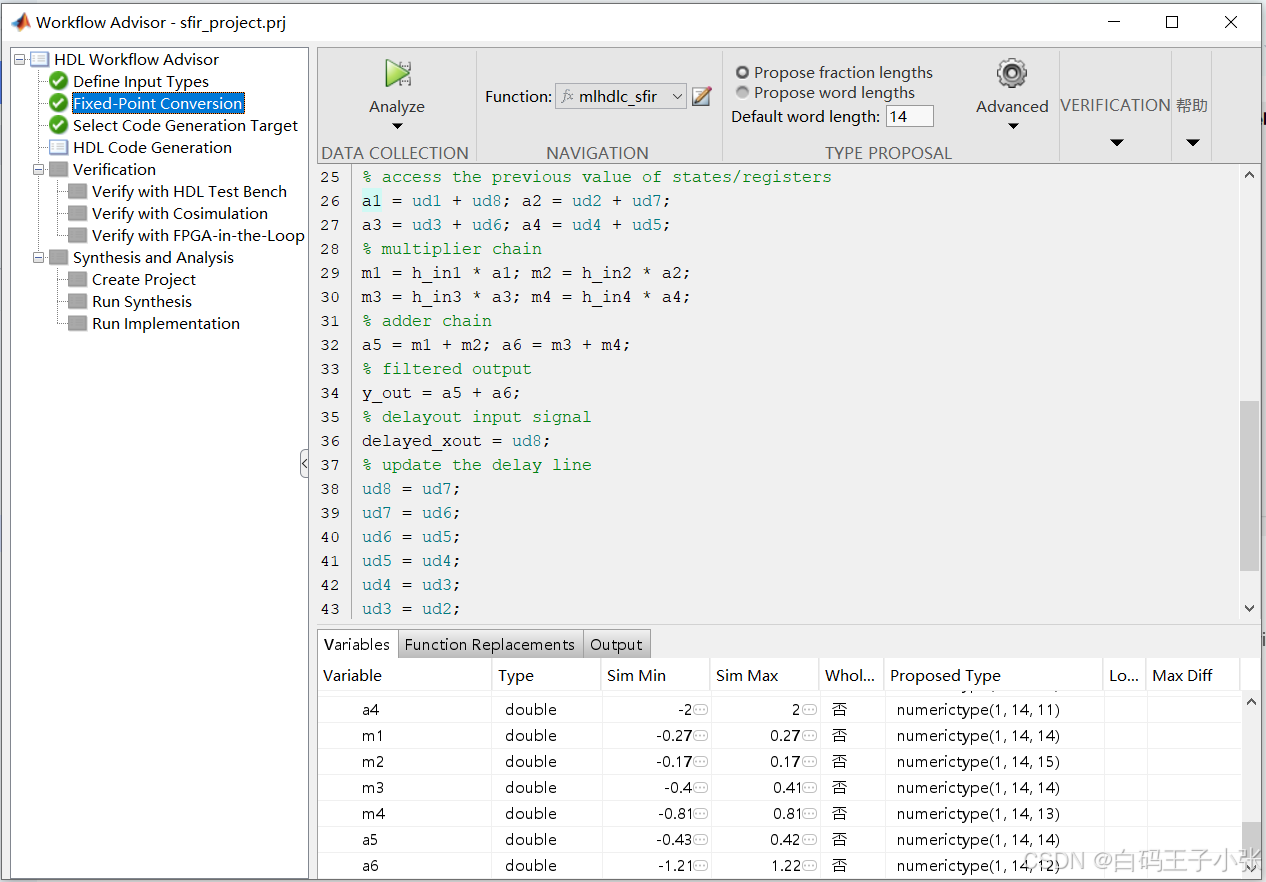Click the Default word length input field
The width and height of the screenshot is (1266, 882).
pos(909,116)
